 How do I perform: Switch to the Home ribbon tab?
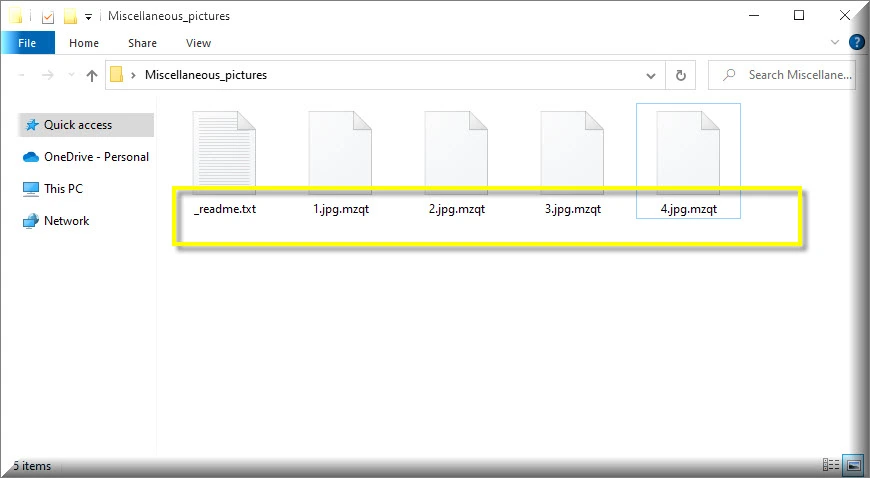(84, 43)
